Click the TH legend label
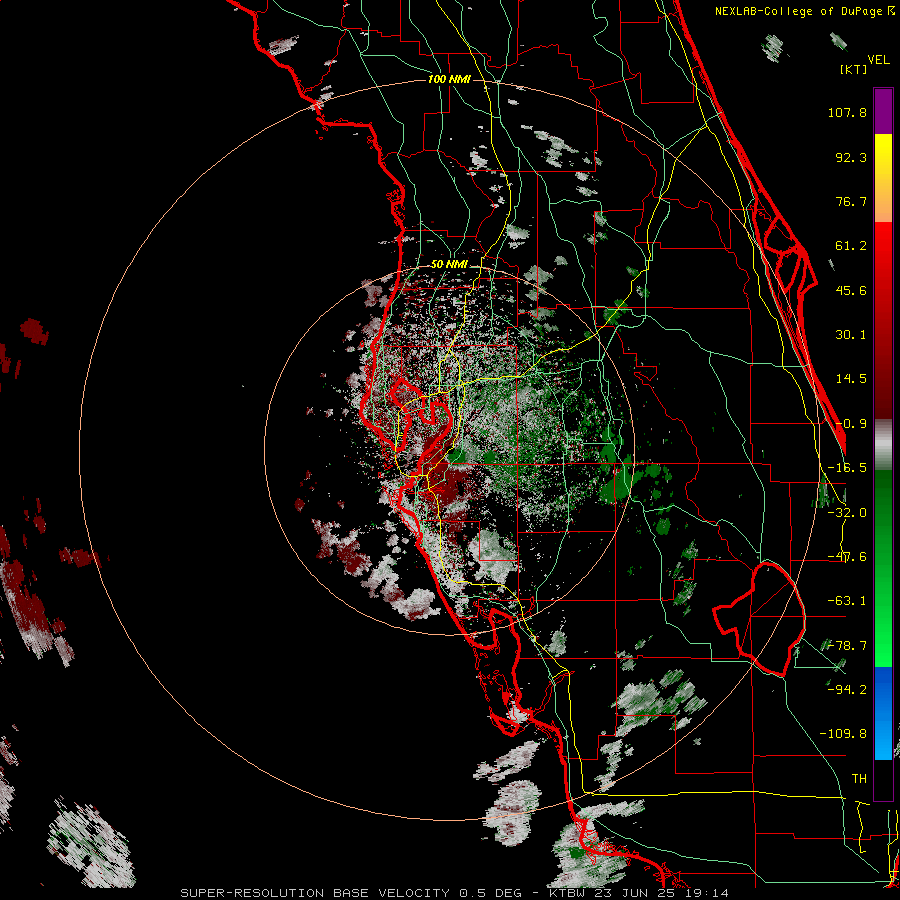 (859, 778)
